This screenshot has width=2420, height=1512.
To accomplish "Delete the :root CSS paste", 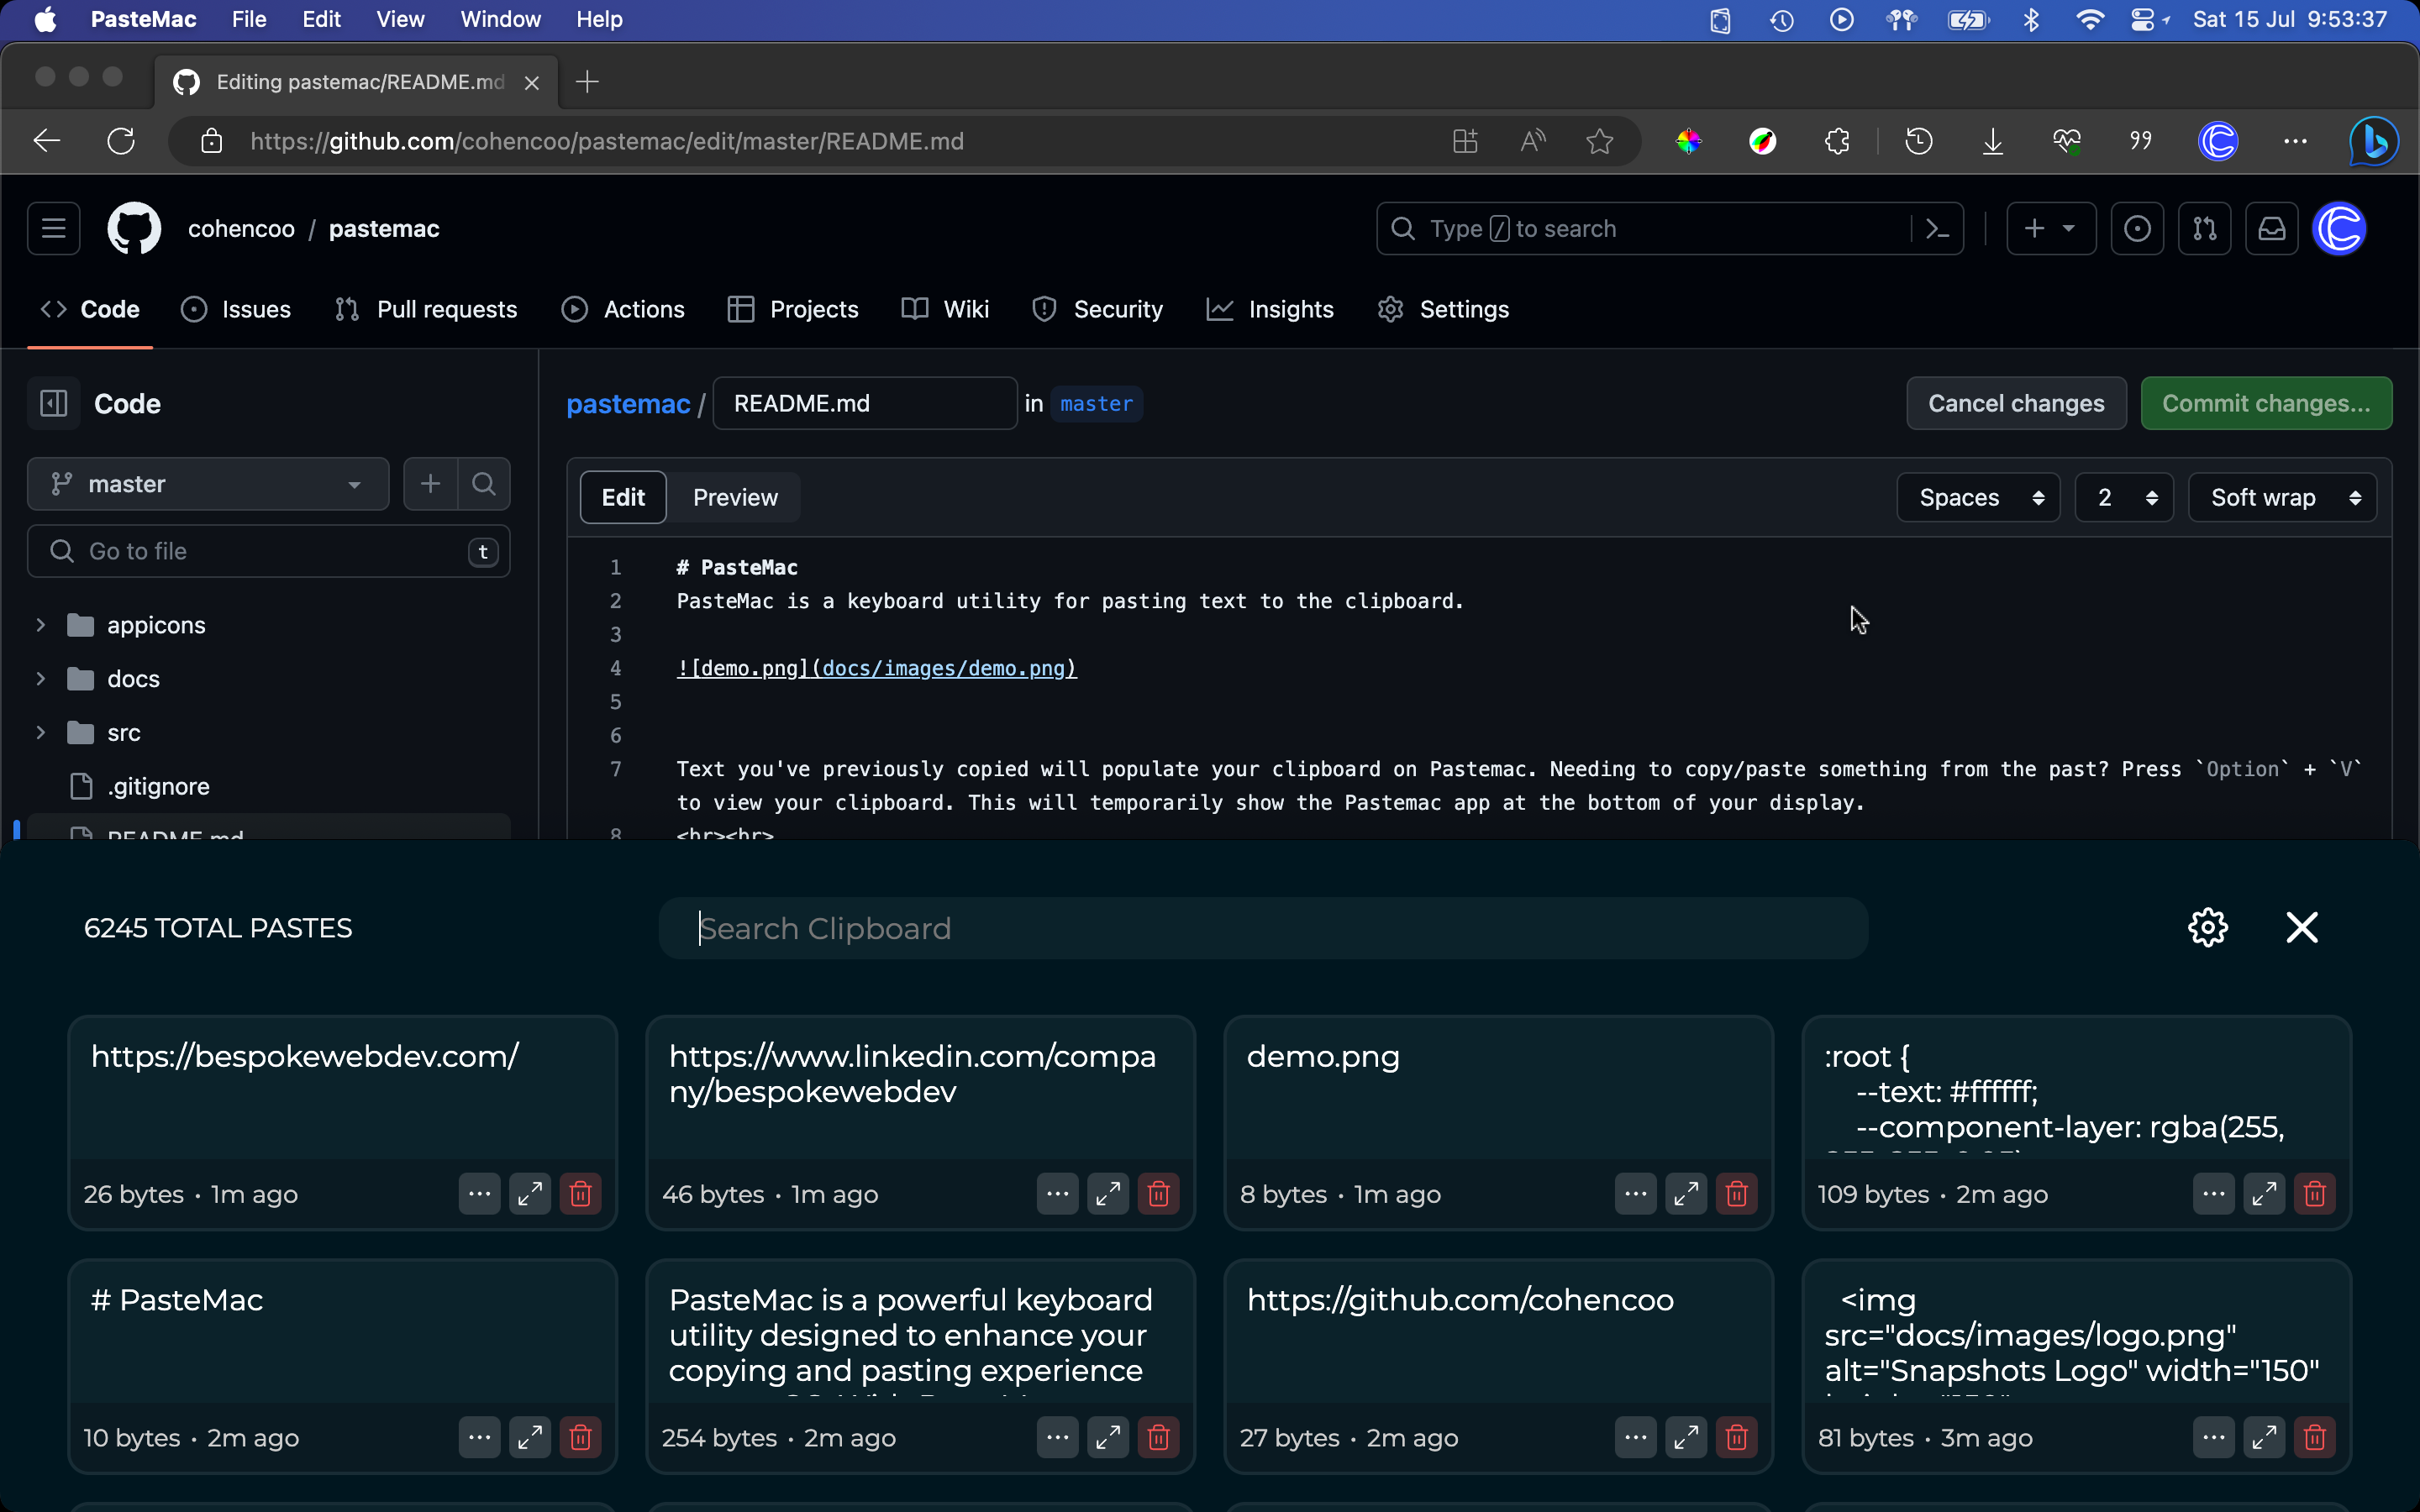I will (x=2314, y=1193).
